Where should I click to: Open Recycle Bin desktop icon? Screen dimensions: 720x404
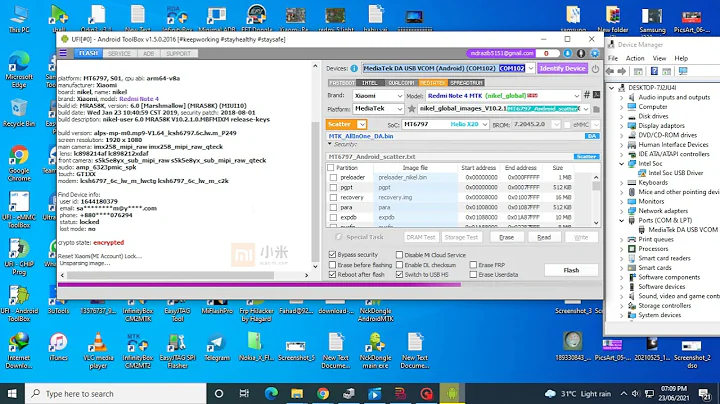pos(19,113)
